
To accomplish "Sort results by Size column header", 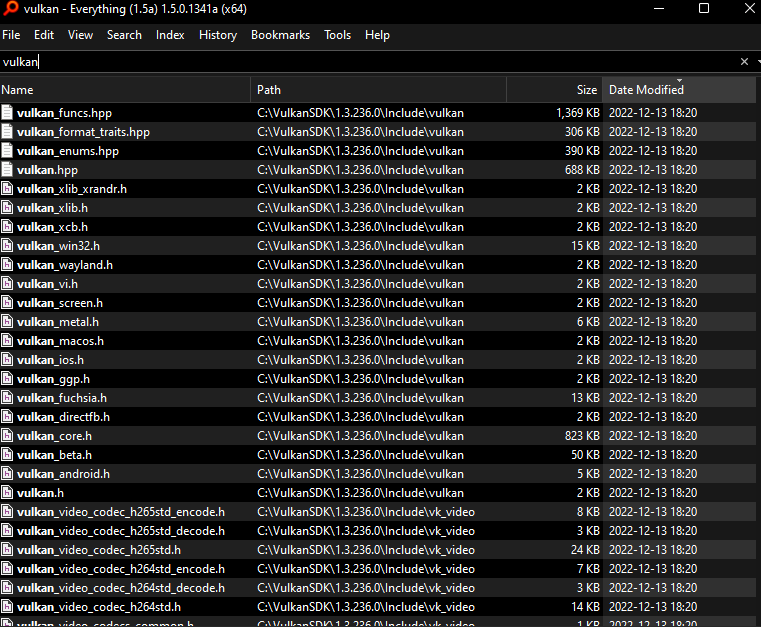I will click(555, 90).
